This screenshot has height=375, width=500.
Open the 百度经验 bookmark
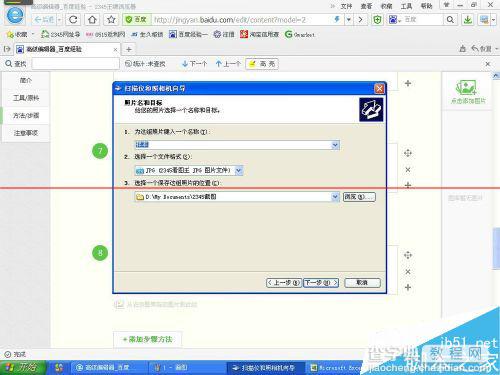[x=188, y=34]
